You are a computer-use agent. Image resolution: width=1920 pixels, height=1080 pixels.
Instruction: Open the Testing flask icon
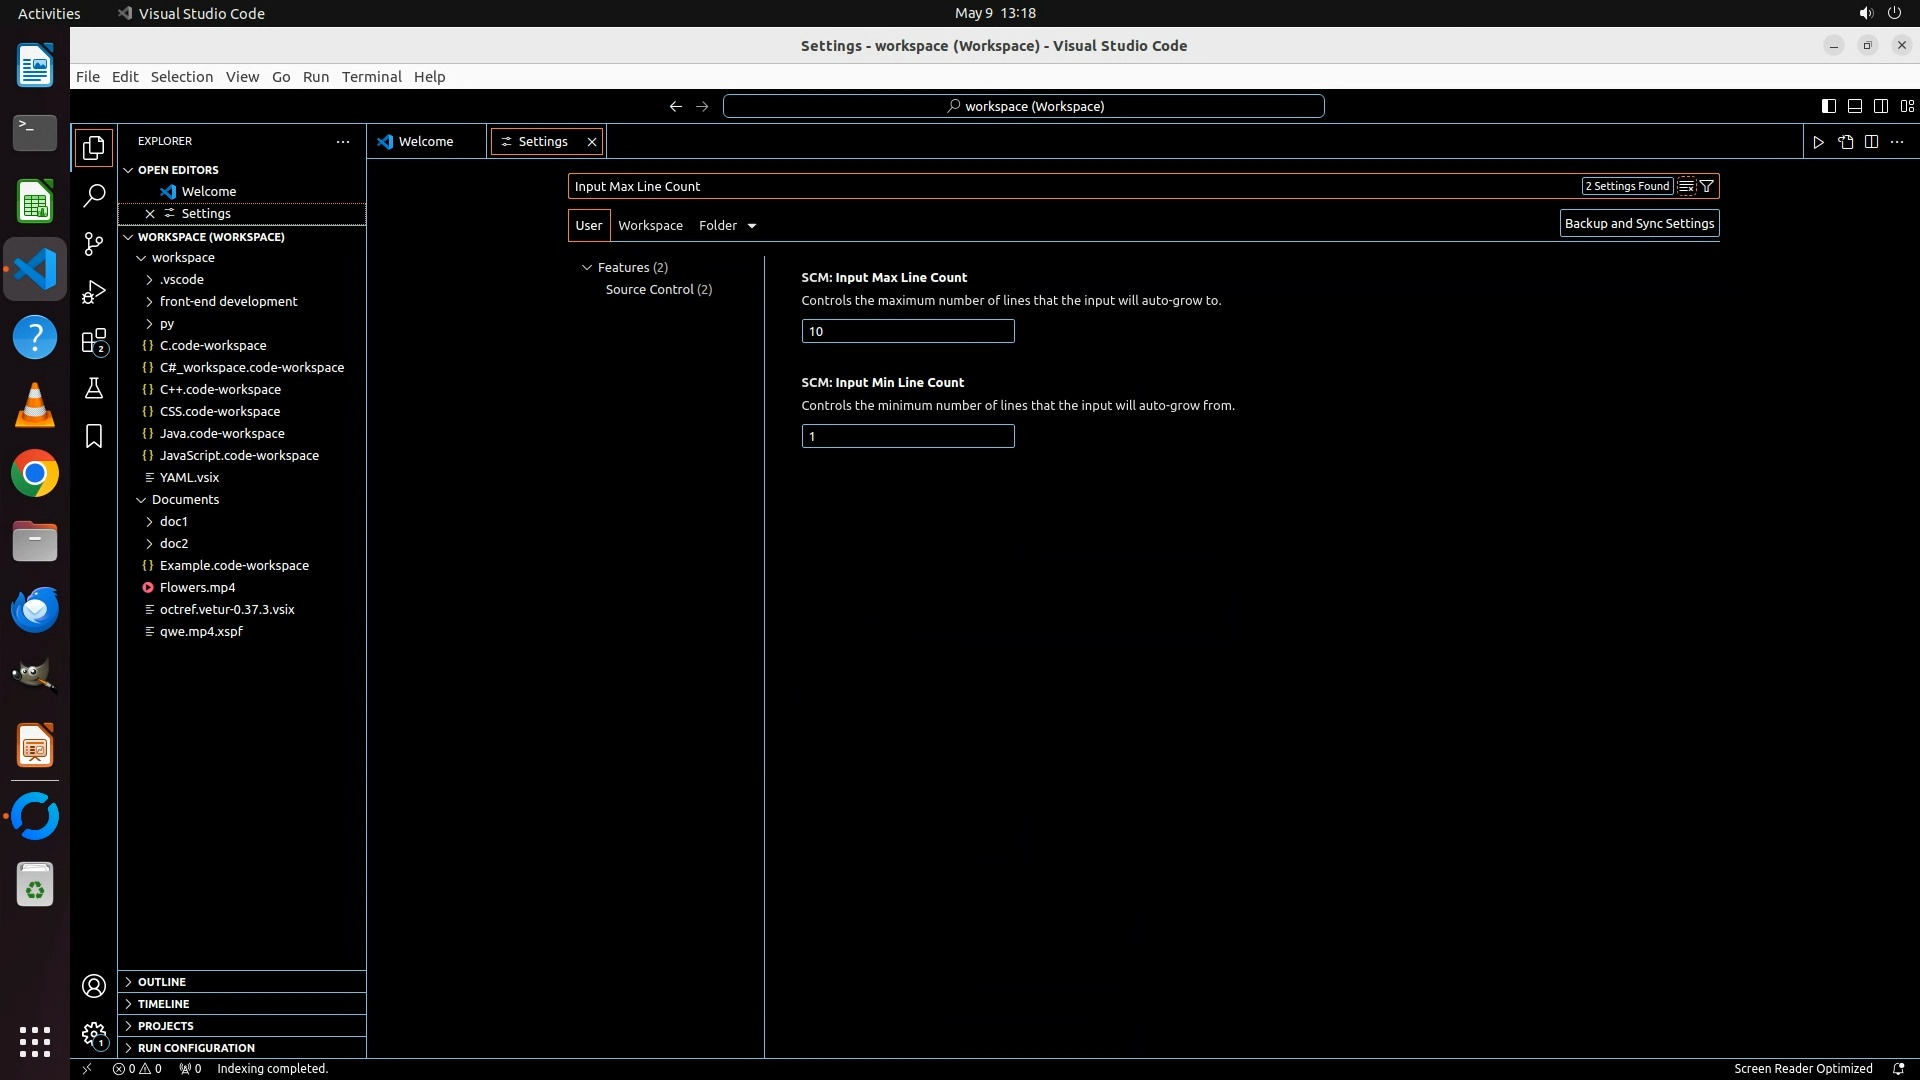tap(94, 388)
